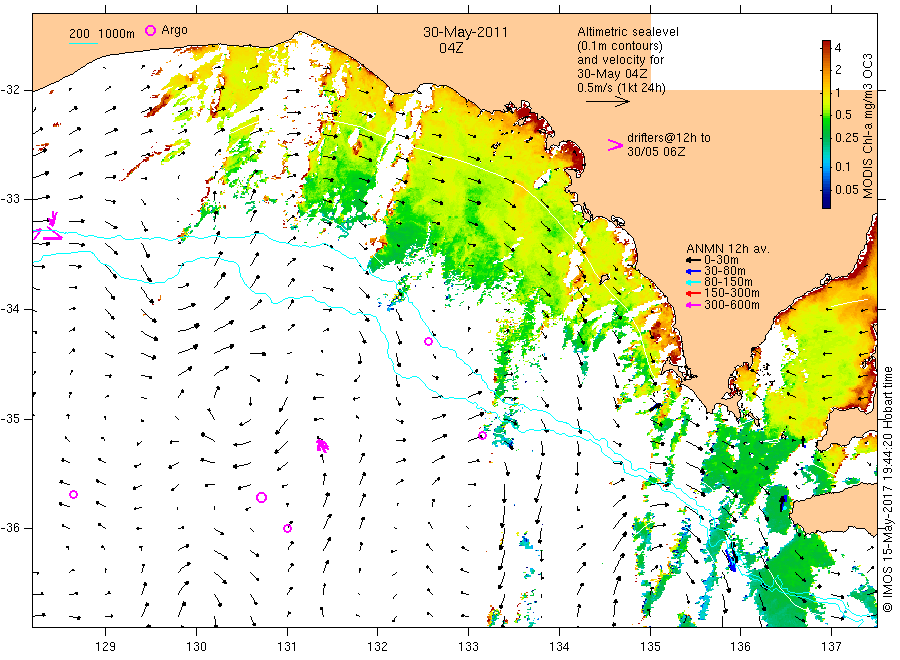
Task: Click the '0.5m/s (1kt 24h)' label
Action: pos(622,88)
